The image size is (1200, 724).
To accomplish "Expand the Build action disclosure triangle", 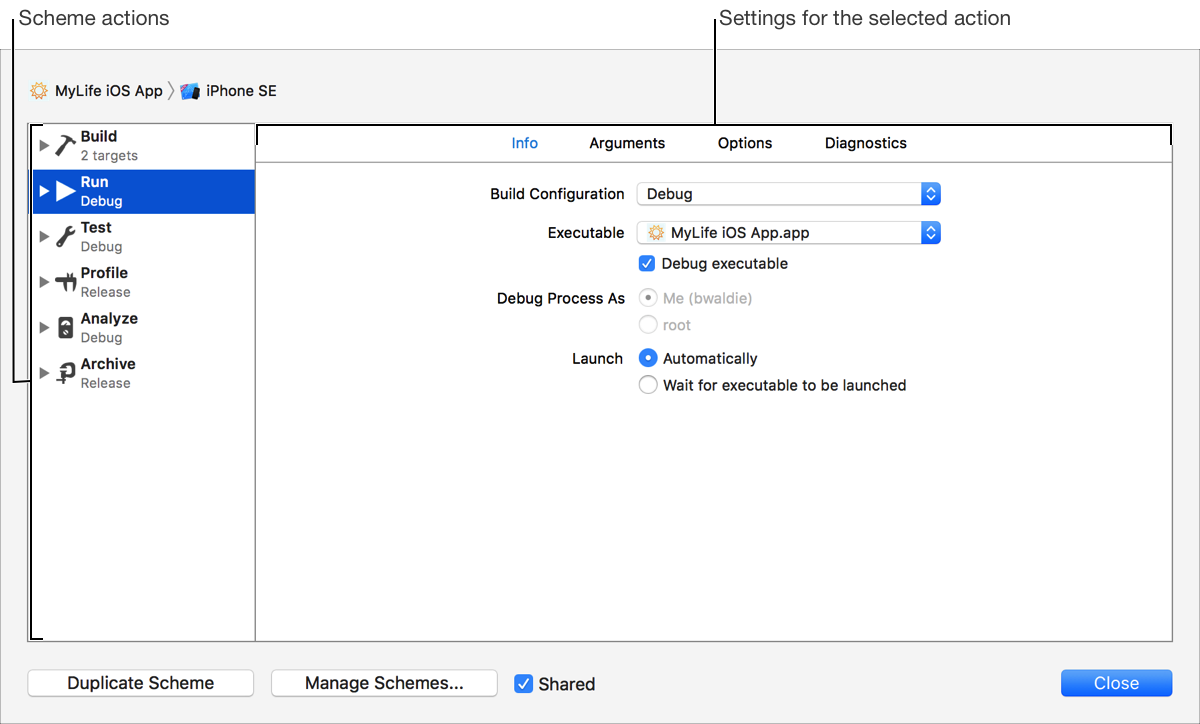I will coord(43,146).
